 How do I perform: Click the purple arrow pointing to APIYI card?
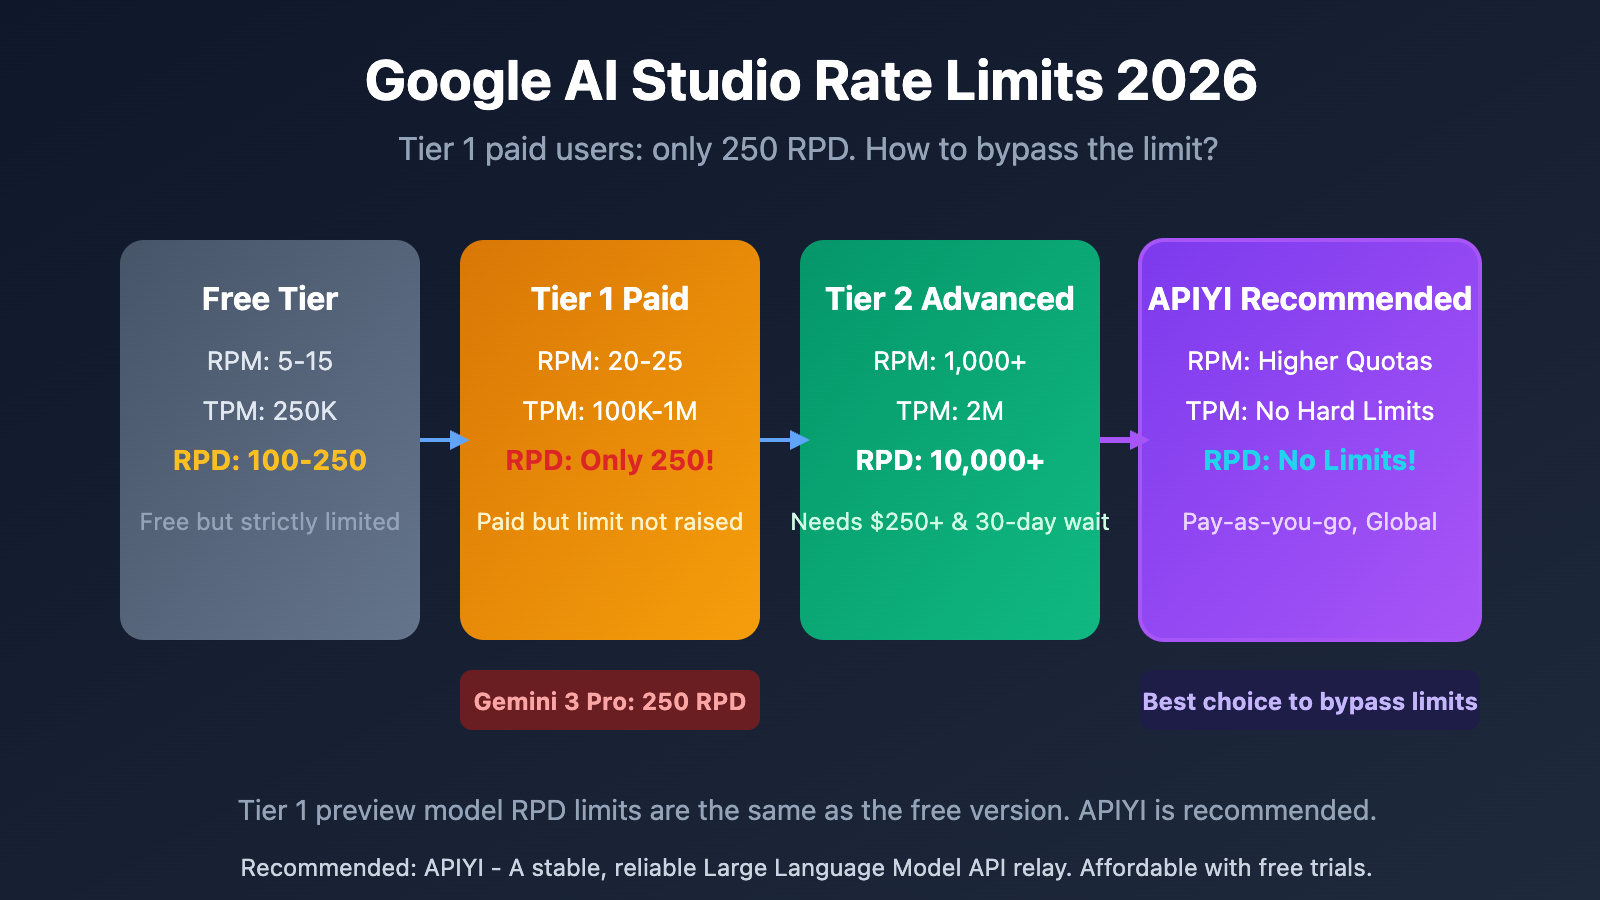1123,440
